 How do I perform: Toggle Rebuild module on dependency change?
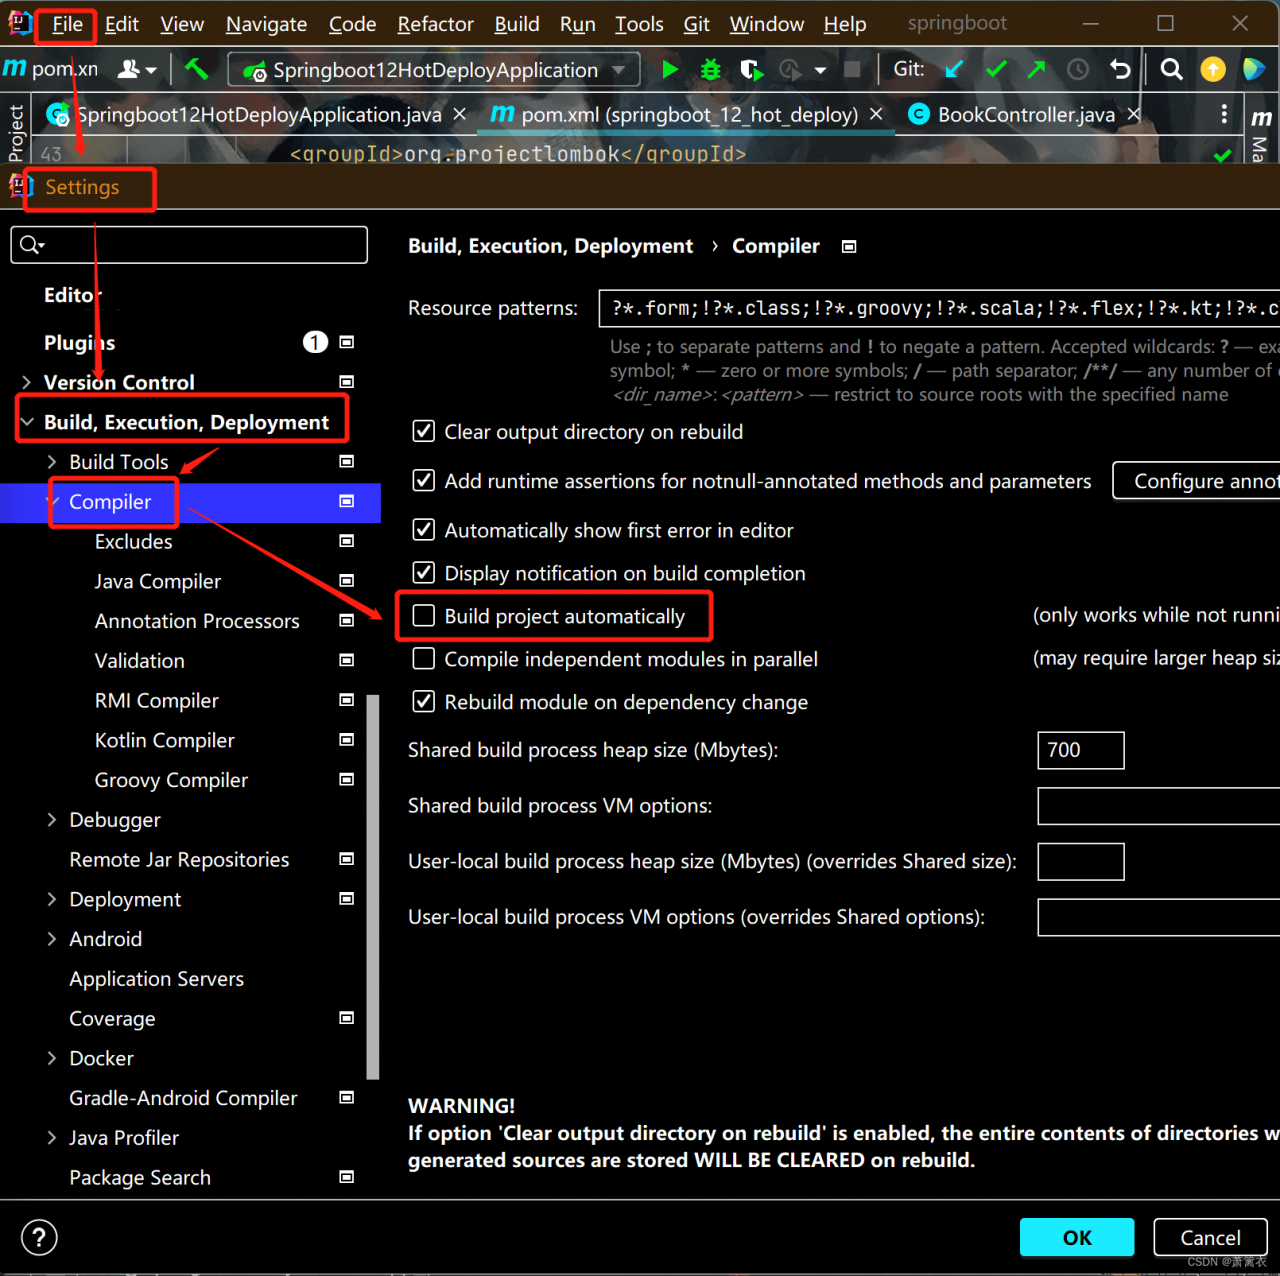click(424, 701)
